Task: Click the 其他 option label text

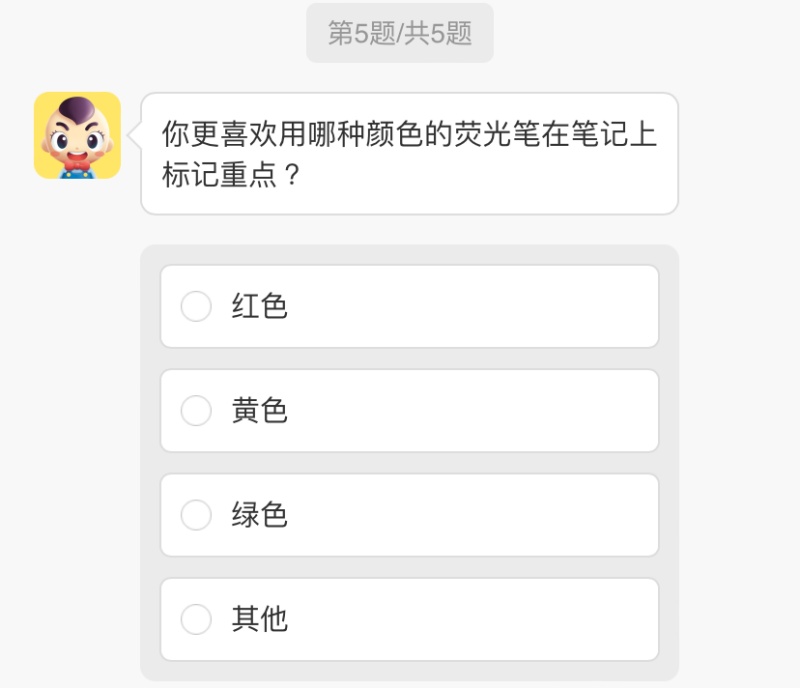Action: click(260, 619)
